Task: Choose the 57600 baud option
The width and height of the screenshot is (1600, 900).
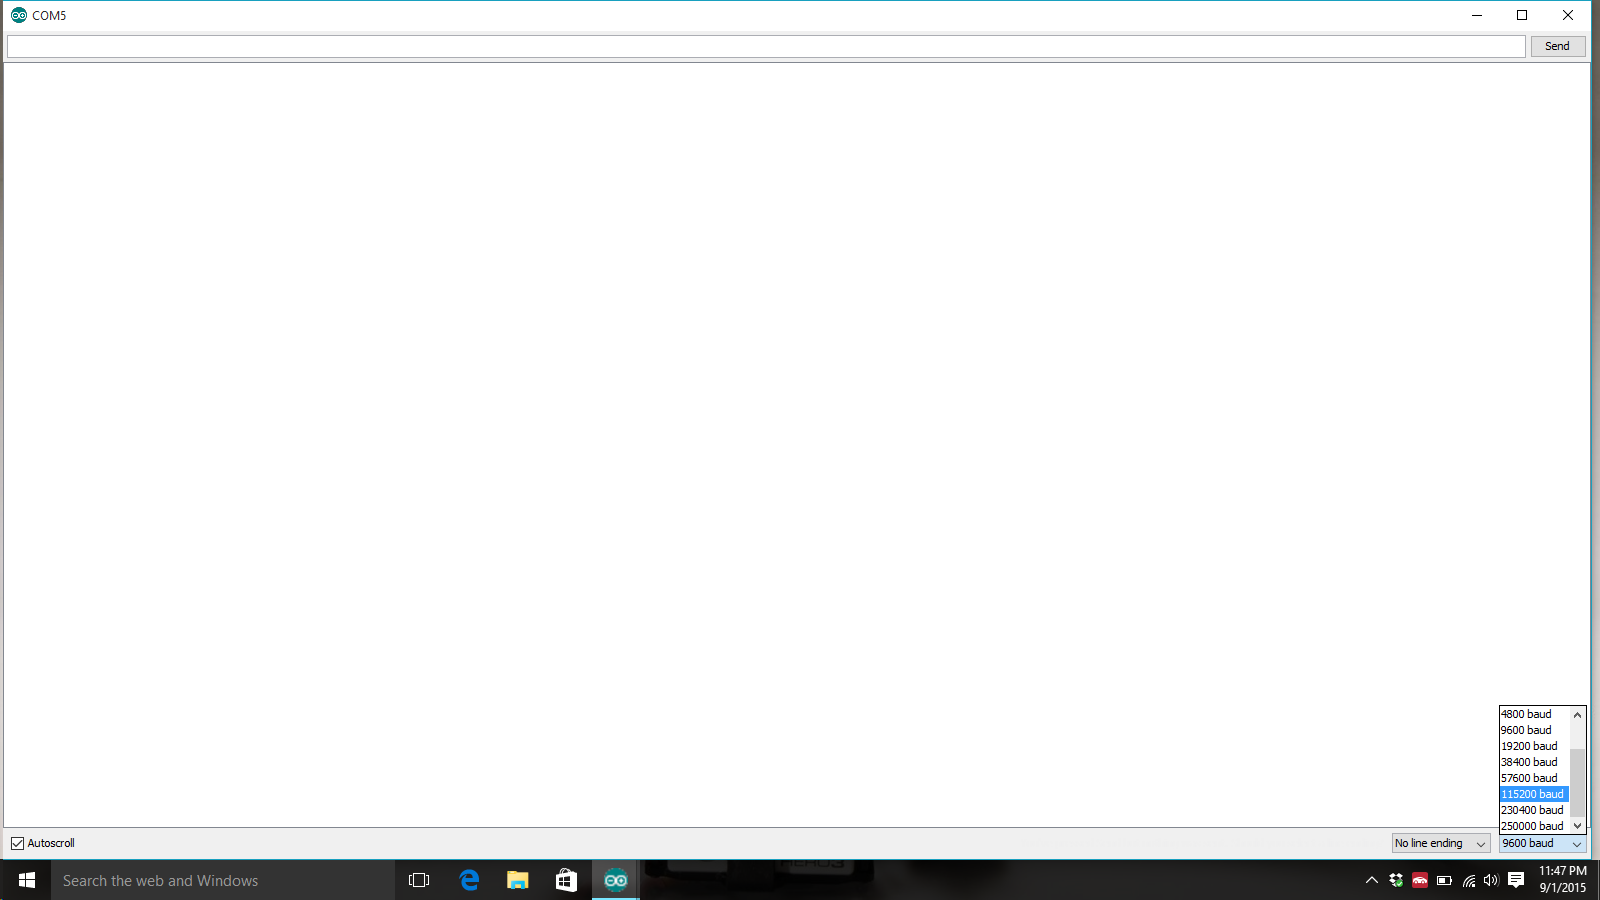Action: [1528, 777]
